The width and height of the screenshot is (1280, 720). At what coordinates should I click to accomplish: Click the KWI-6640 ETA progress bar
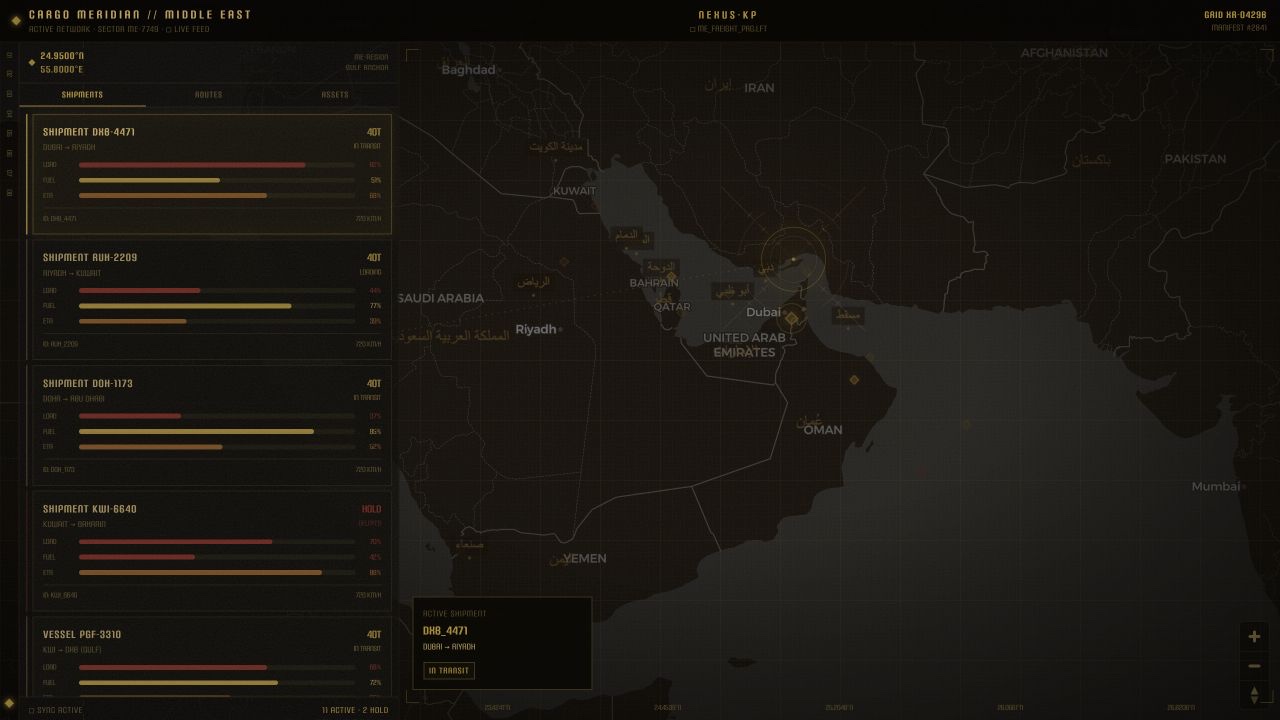[217, 573]
